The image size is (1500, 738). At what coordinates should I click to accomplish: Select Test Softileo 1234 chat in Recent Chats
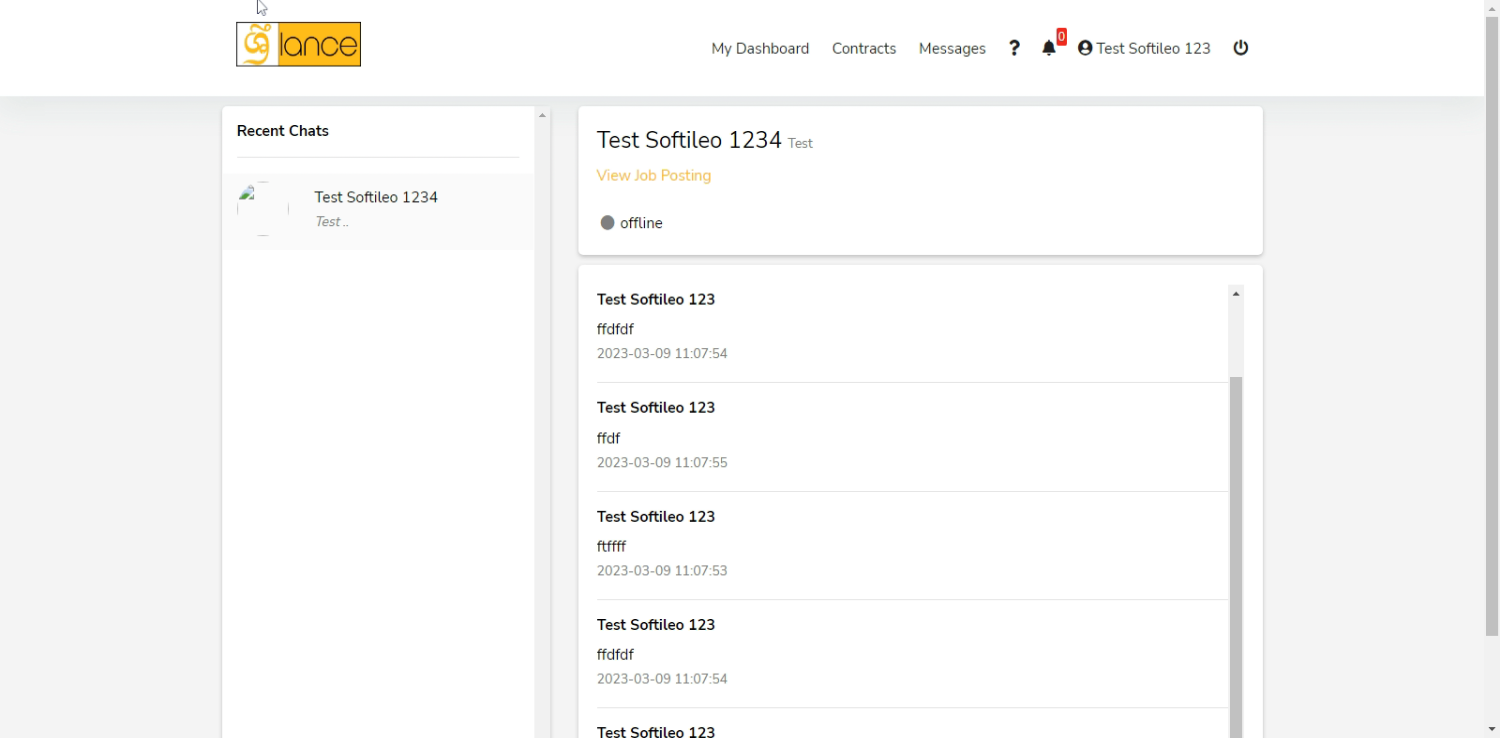pos(376,198)
